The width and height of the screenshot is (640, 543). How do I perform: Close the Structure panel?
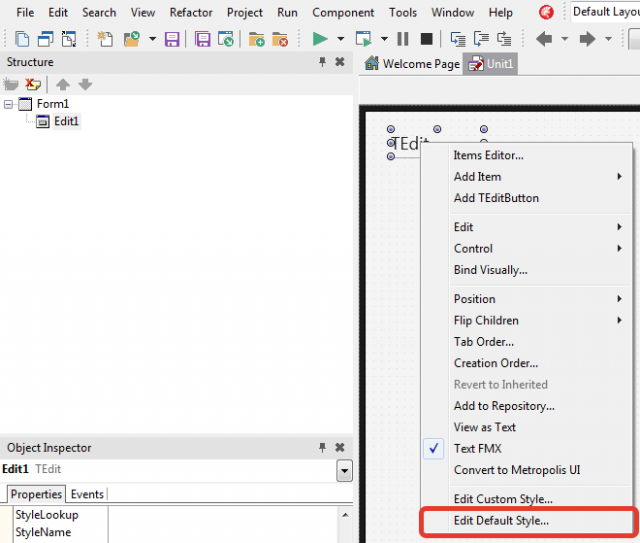coord(340,62)
